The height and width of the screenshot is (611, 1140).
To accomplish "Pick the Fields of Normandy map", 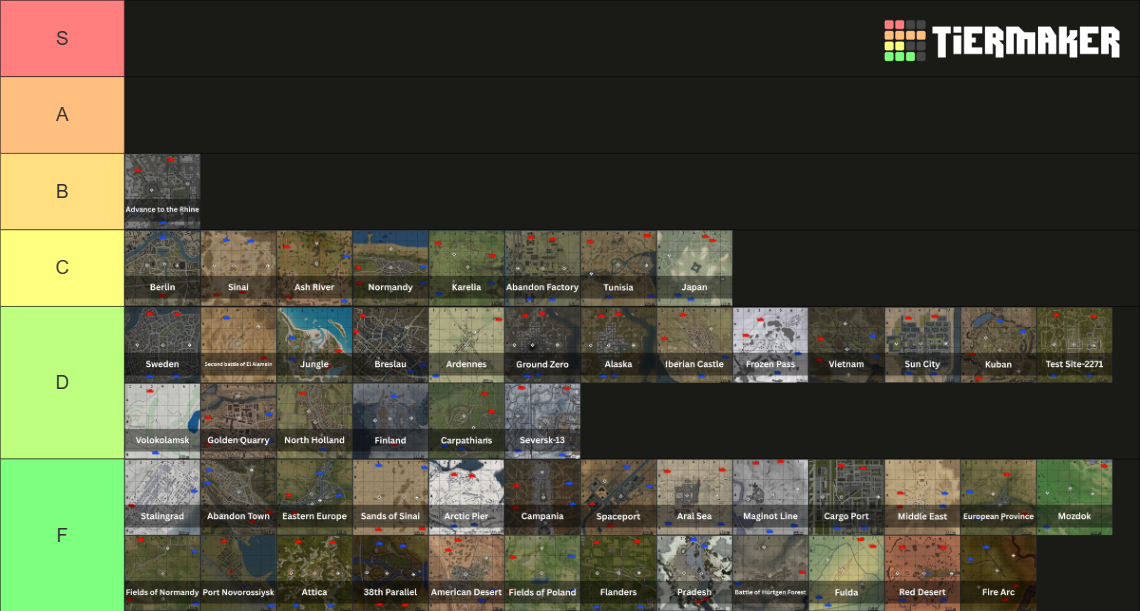I will 162,573.
